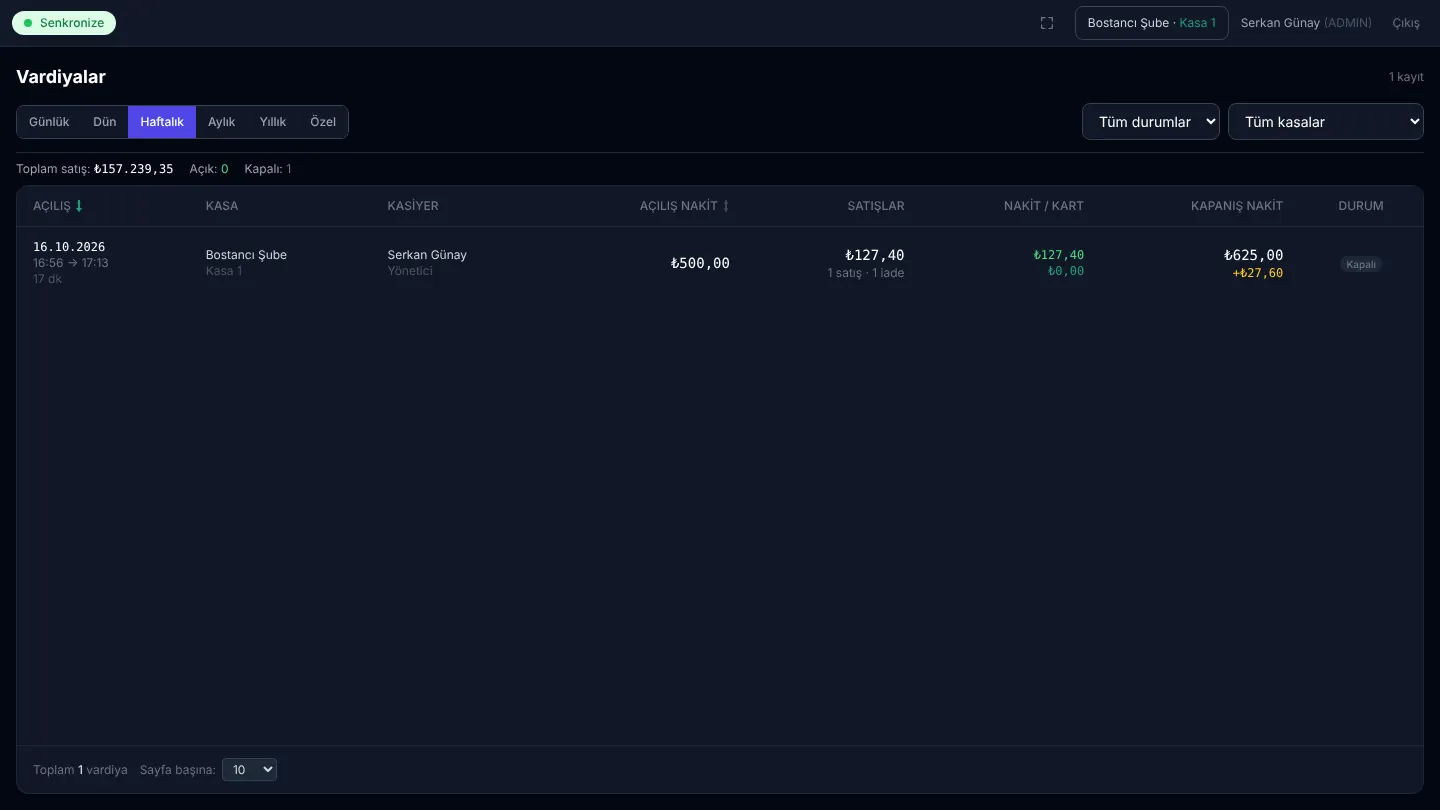Click the 1 satış · 1 iade text
This screenshot has width=1440, height=810.
(x=866, y=273)
